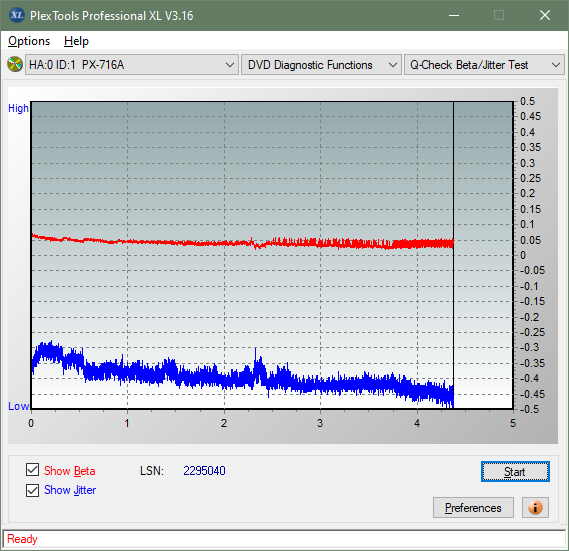
Task: Click the LSN value 2295040
Action: [204, 471]
